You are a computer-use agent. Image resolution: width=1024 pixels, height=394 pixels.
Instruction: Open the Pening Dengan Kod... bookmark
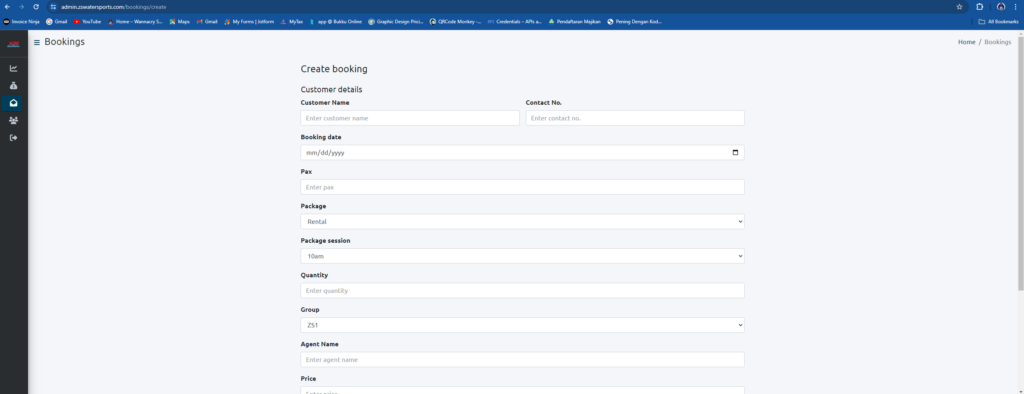pyautogui.click(x=635, y=22)
